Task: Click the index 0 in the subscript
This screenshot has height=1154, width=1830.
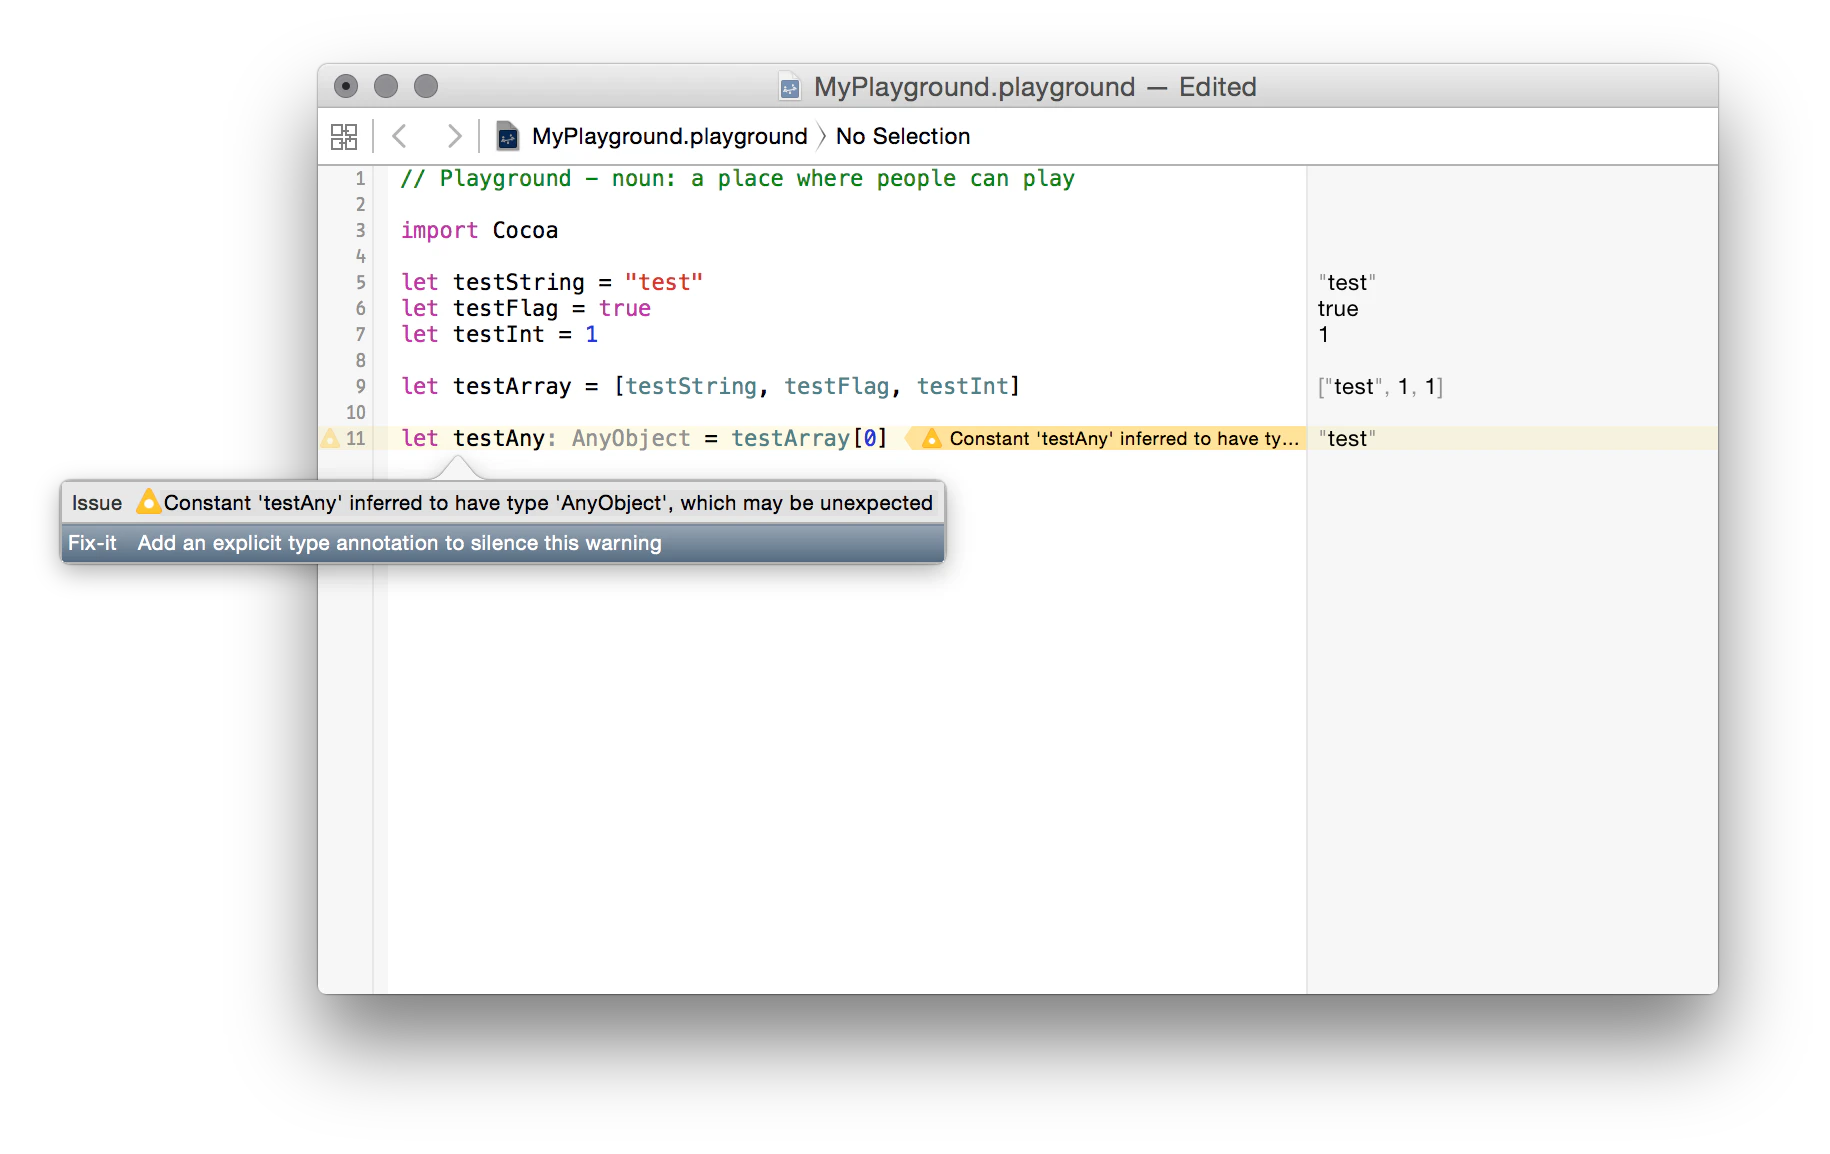Action: click(x=869, y=439)
